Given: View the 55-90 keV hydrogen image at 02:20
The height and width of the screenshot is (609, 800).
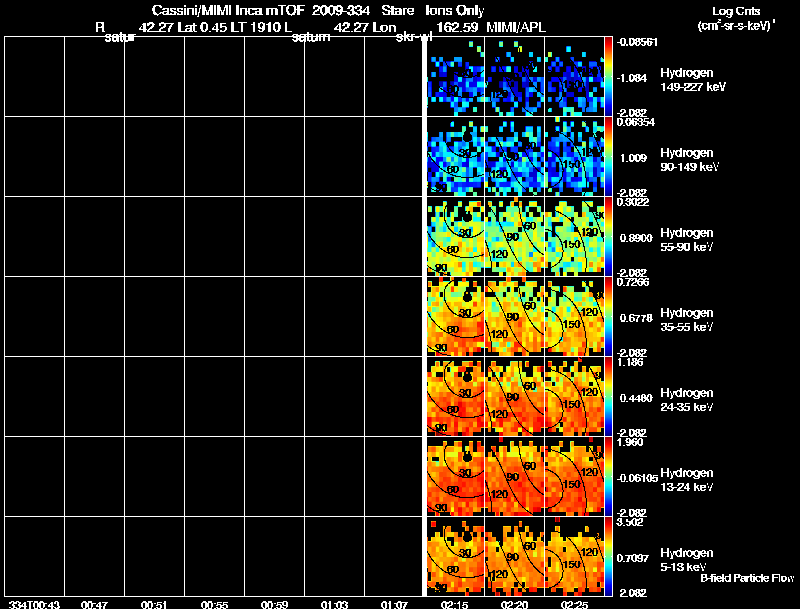Looking at the screenshot, I should [515, 237].
